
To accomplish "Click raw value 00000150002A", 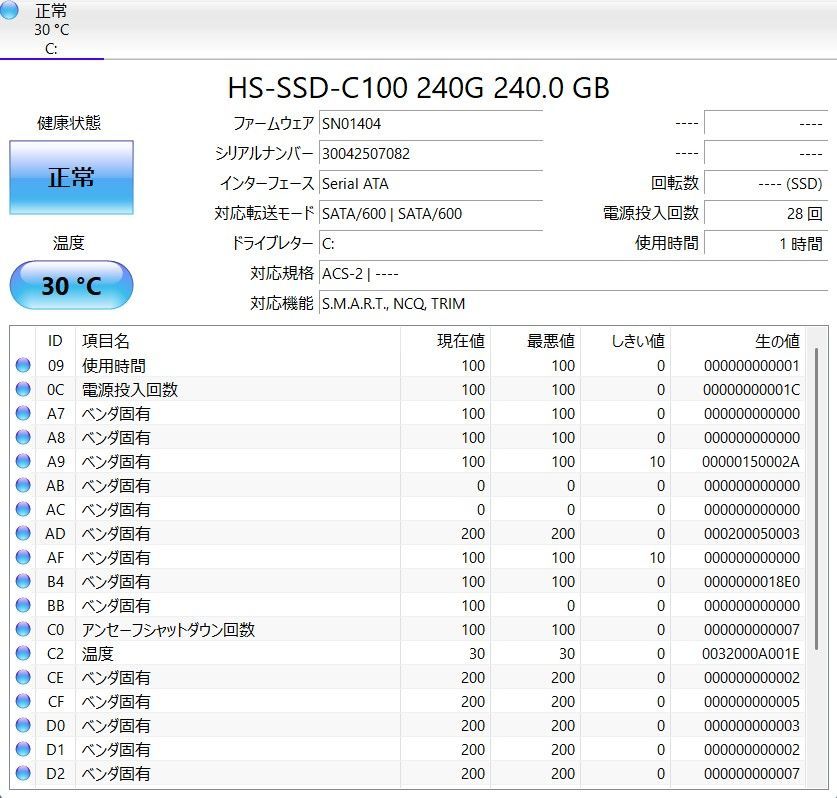I will click(x=751, y=462).
